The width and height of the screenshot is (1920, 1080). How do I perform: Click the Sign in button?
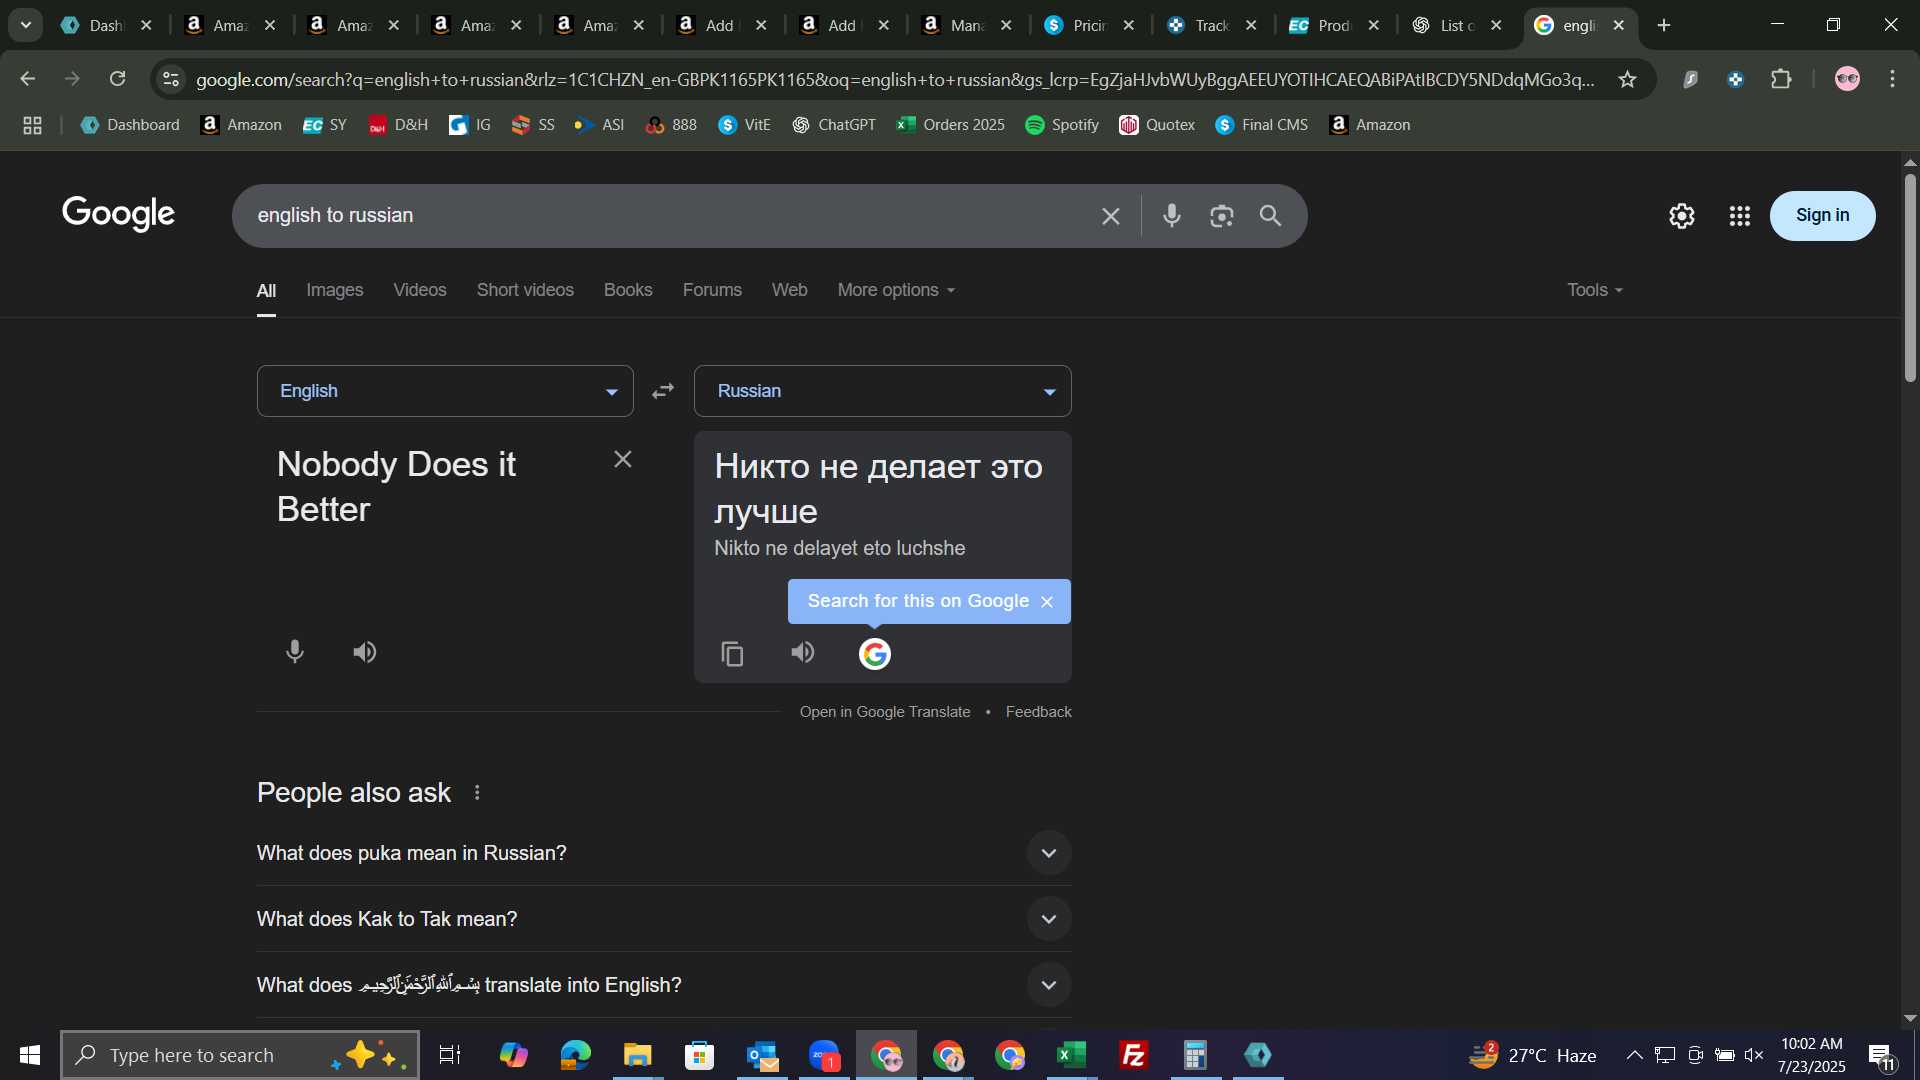[1822, 216]
